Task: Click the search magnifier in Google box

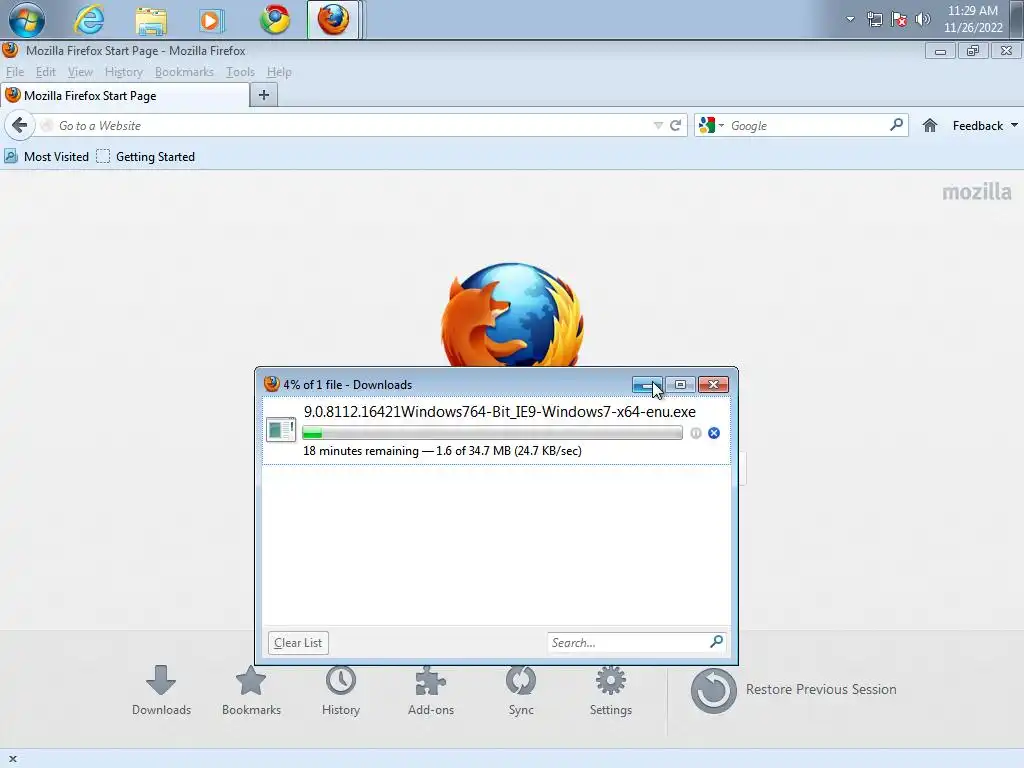Action: pos(897,124)
